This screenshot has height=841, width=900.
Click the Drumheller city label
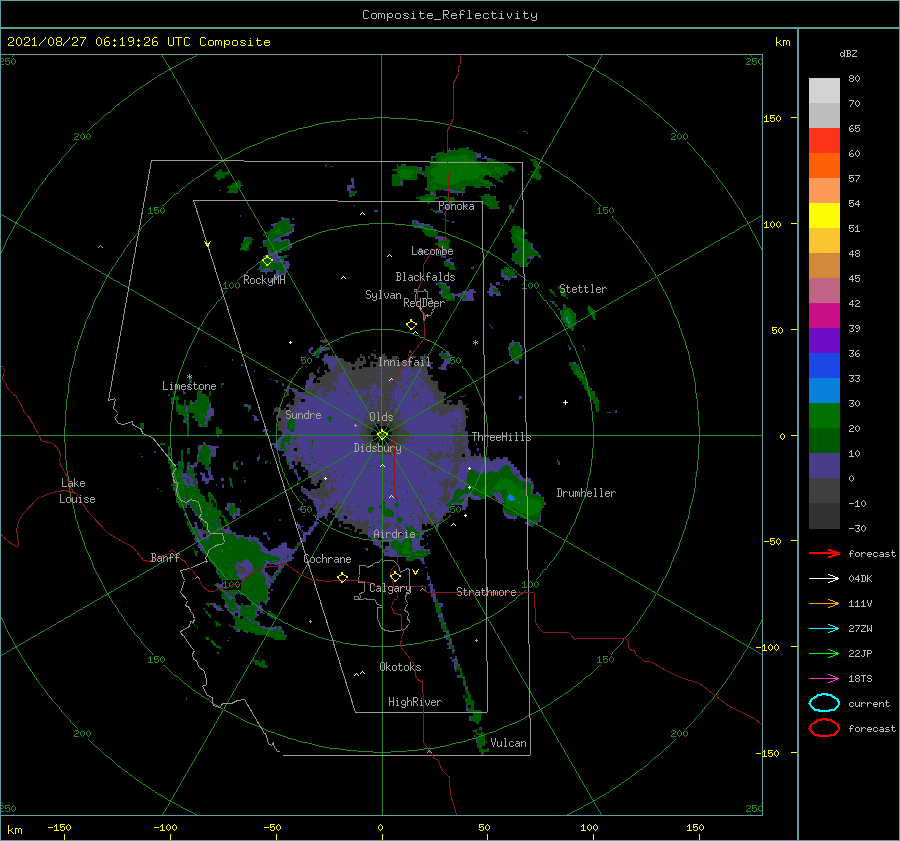click(x=586, y=493)
